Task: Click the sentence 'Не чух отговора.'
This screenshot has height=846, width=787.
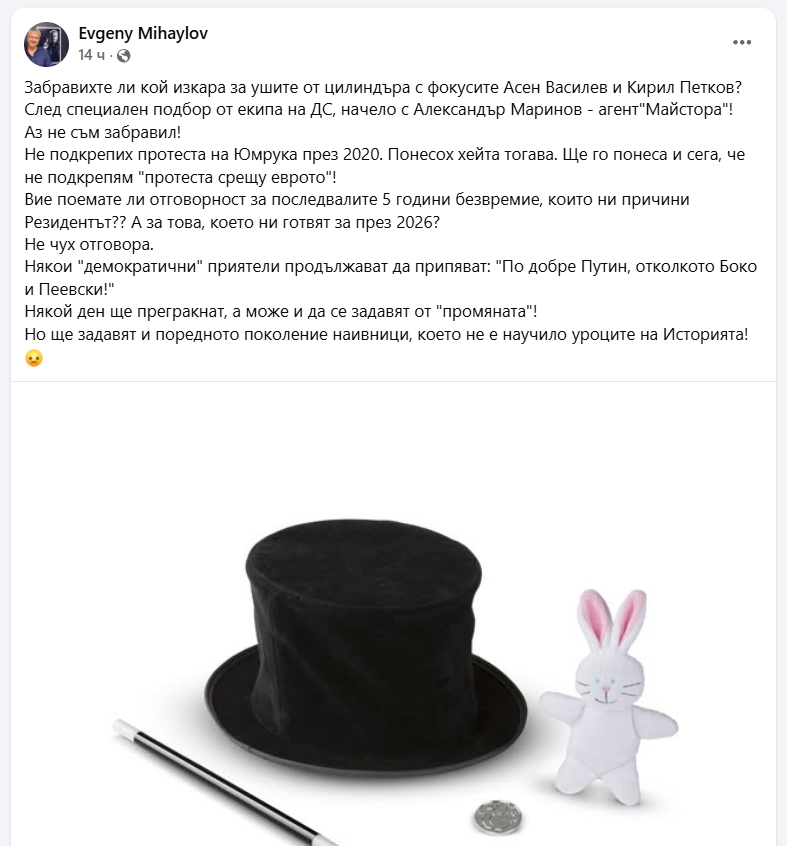Action: (89, 244)
